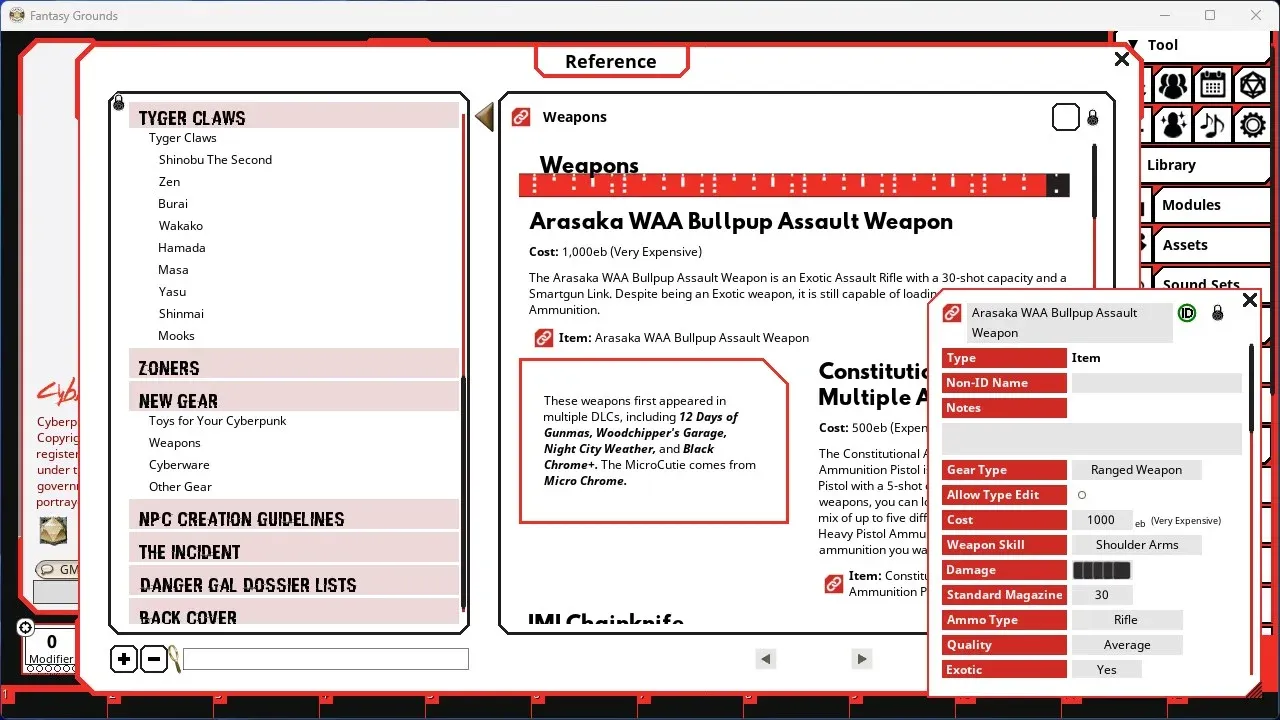Toggle the Exotic value Yes

(x=1106, y=670)
